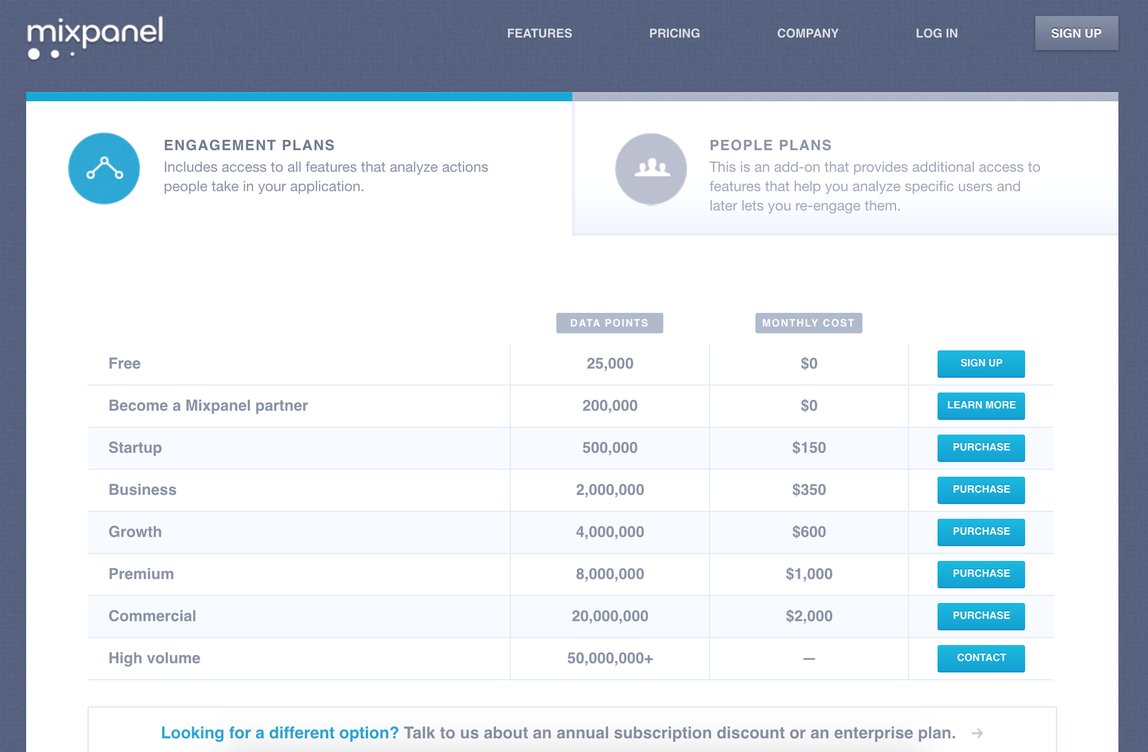Purchase the Premium plan
The height and width of the screenshot is (752, 1148).
click(981, 573)
